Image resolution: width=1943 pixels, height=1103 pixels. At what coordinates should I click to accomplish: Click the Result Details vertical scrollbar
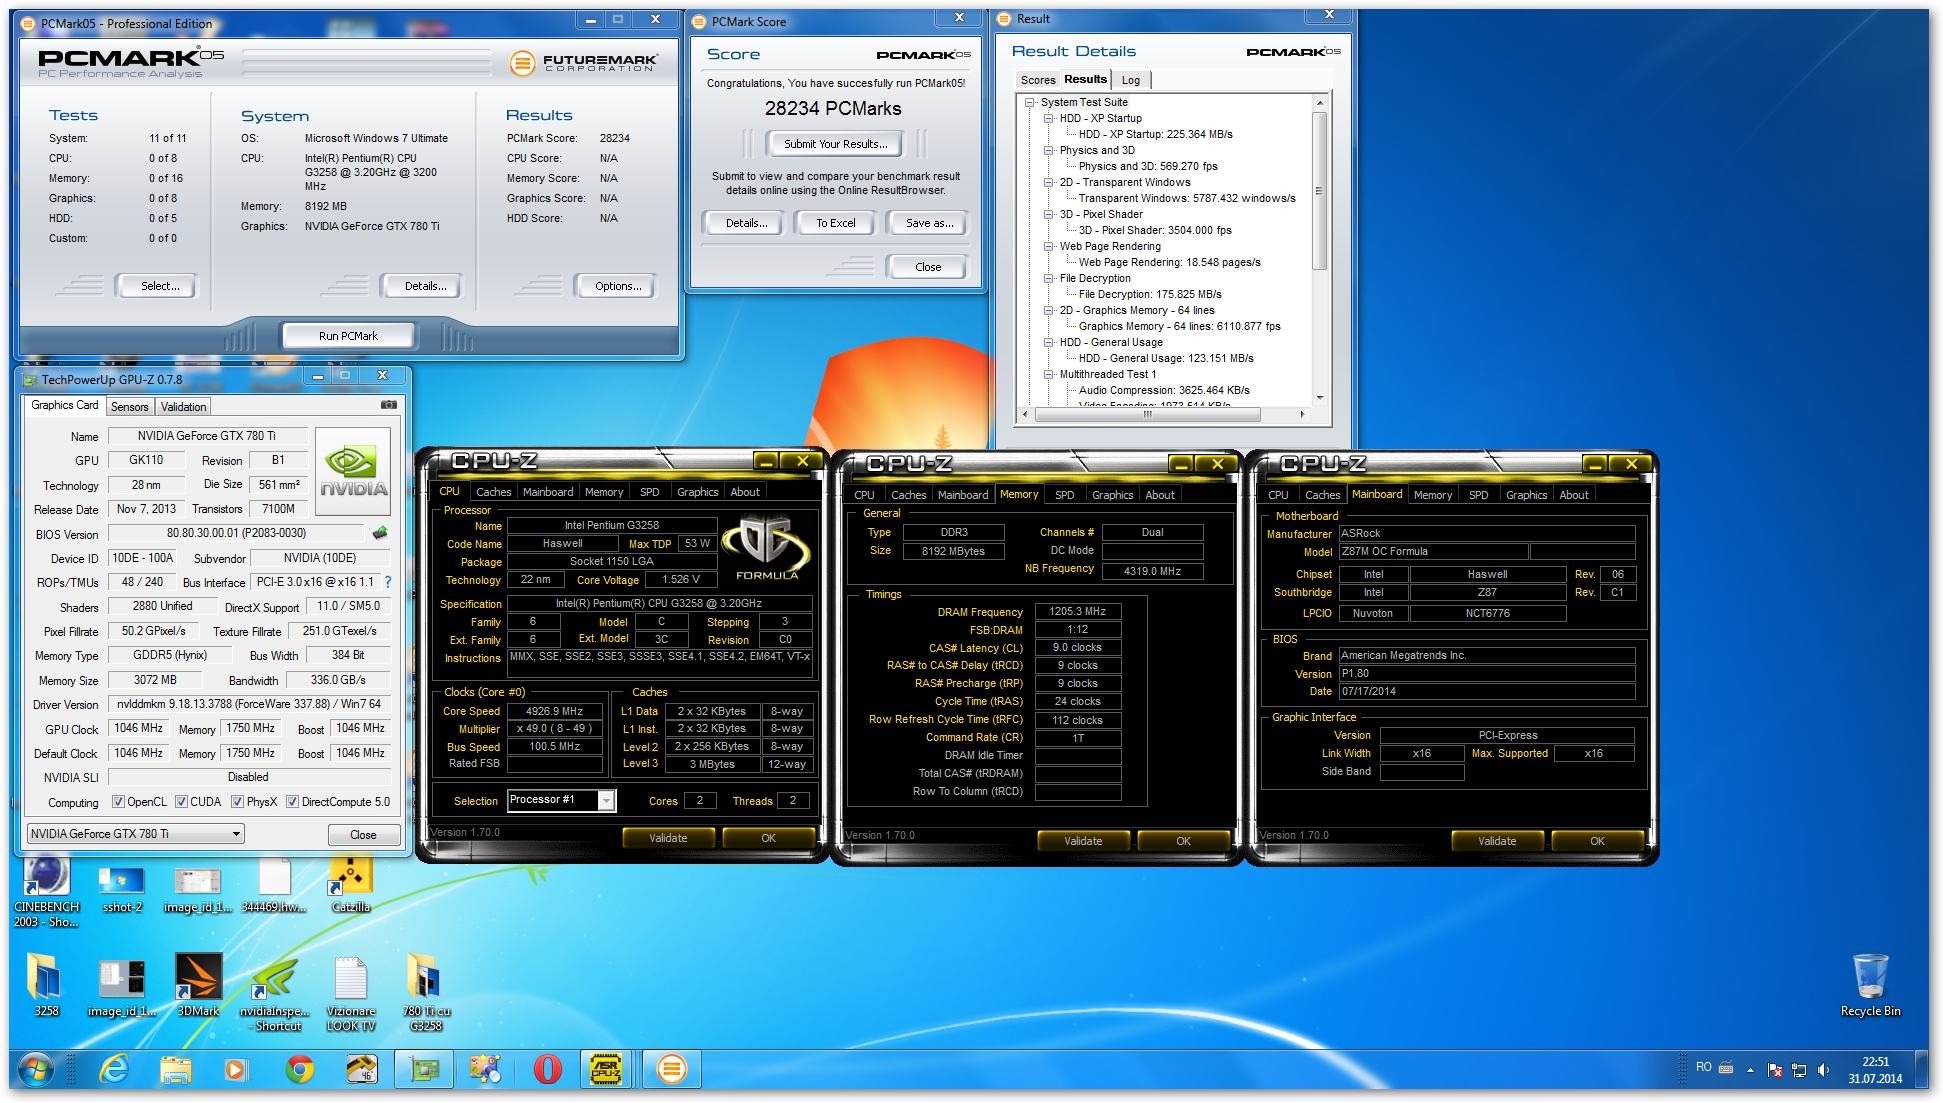1319,190
